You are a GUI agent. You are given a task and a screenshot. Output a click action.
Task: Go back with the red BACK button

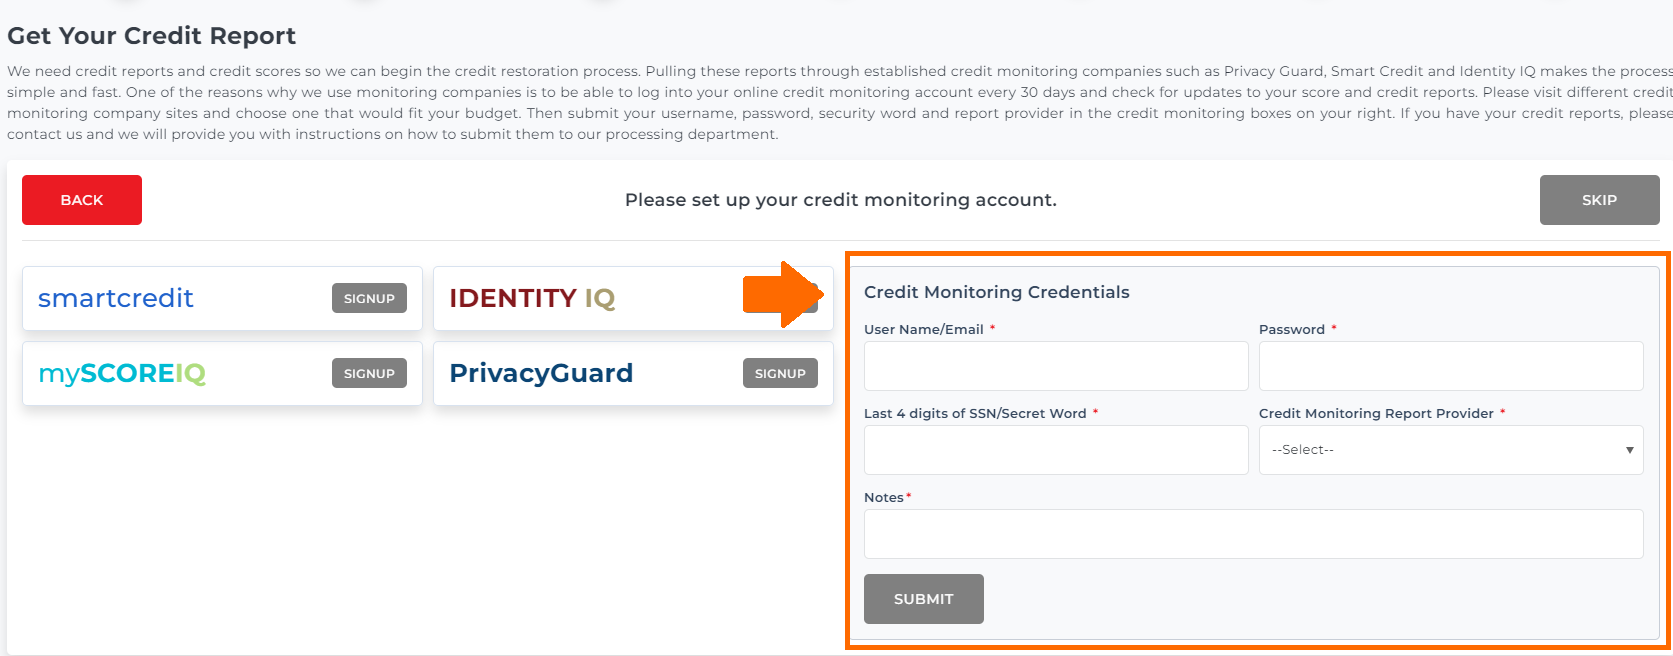pos(82,200)
